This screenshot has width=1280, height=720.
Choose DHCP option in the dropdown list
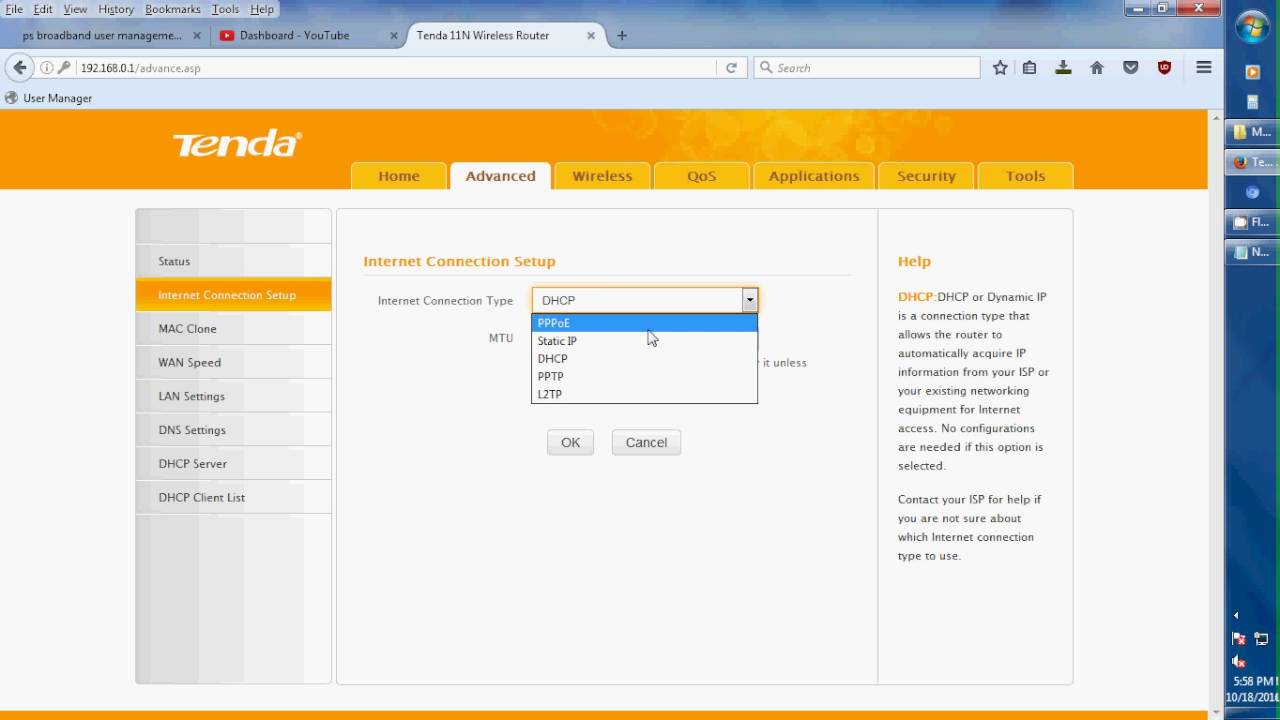pos(644,359)
